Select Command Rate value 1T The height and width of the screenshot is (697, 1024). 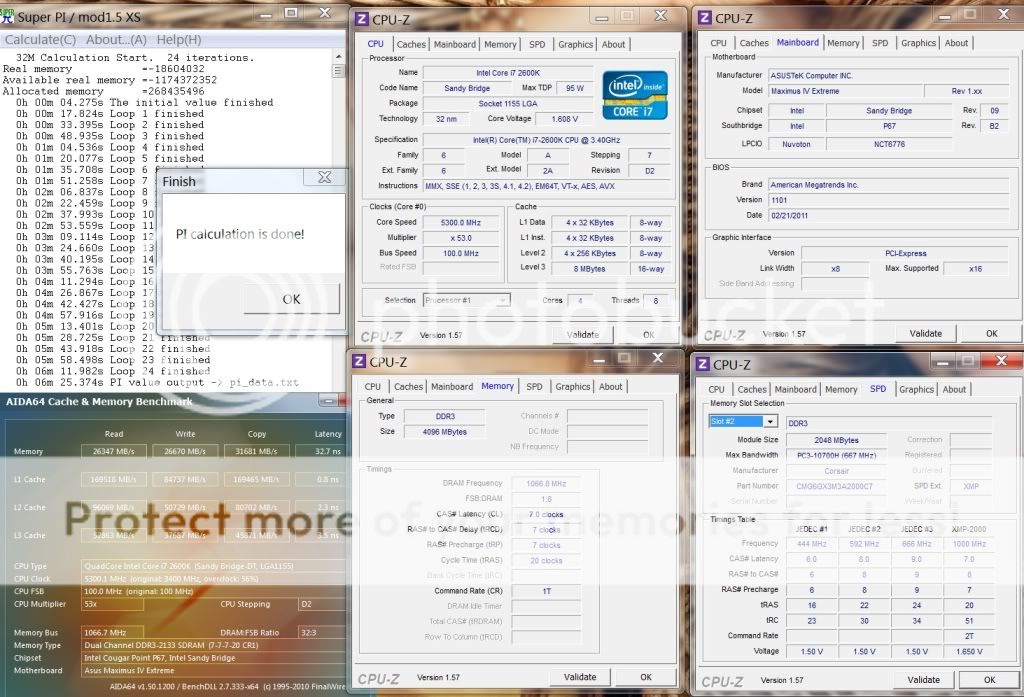click(x=547, y=591)
